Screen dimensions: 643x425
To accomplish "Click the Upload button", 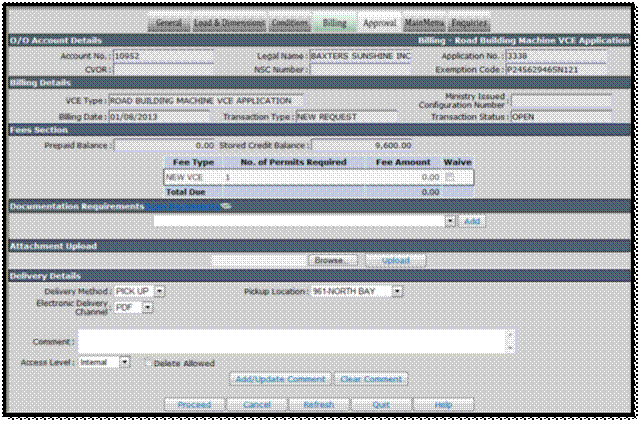I will (396, 260).
